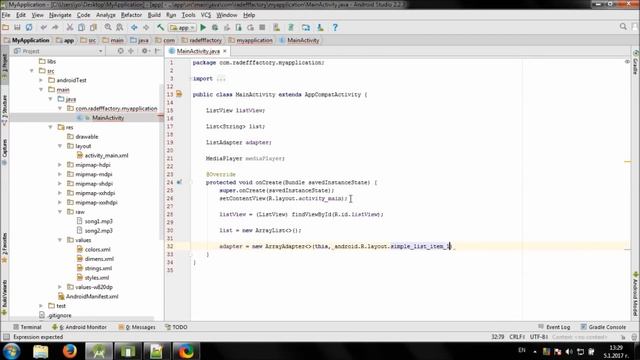Click the Copy toolbar icon
The width and height of the screenshot is (640, 360).
[82, 27]
